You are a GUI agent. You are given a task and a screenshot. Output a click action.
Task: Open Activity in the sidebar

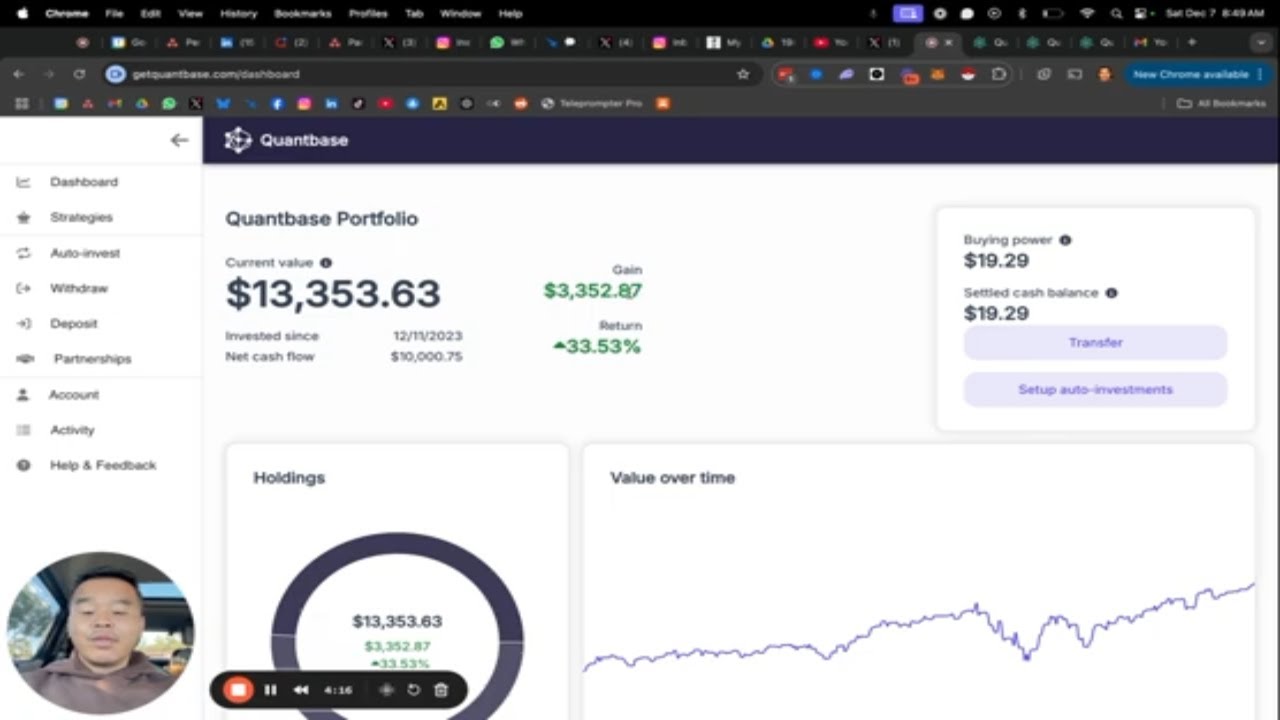point(72,430)
